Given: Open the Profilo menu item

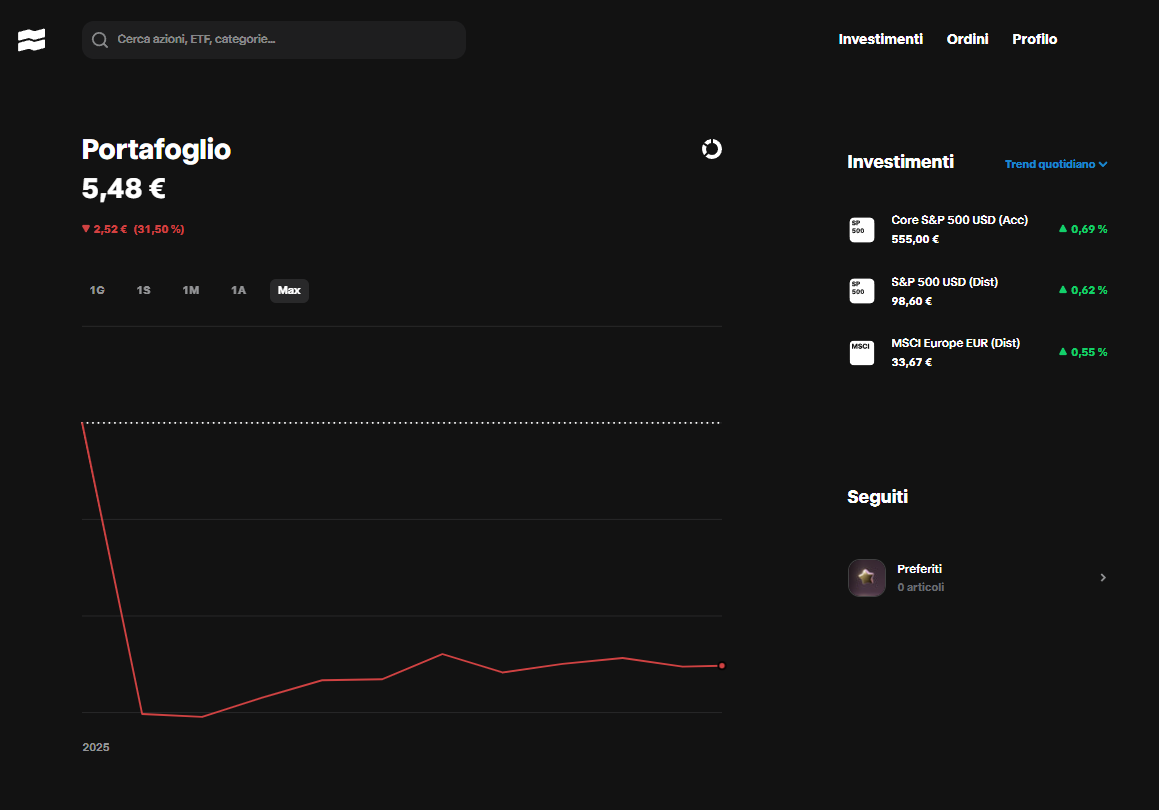Looking at the screenshot, I should (x=1034, y=39).
